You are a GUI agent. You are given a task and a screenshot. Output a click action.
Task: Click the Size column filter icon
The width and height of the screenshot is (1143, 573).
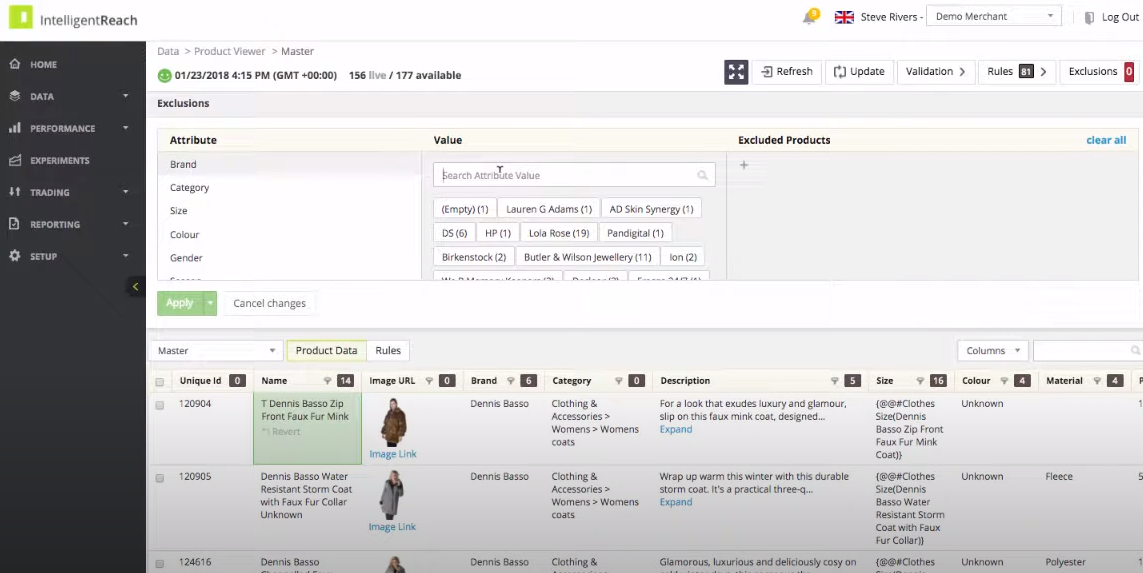coord(920,381)
